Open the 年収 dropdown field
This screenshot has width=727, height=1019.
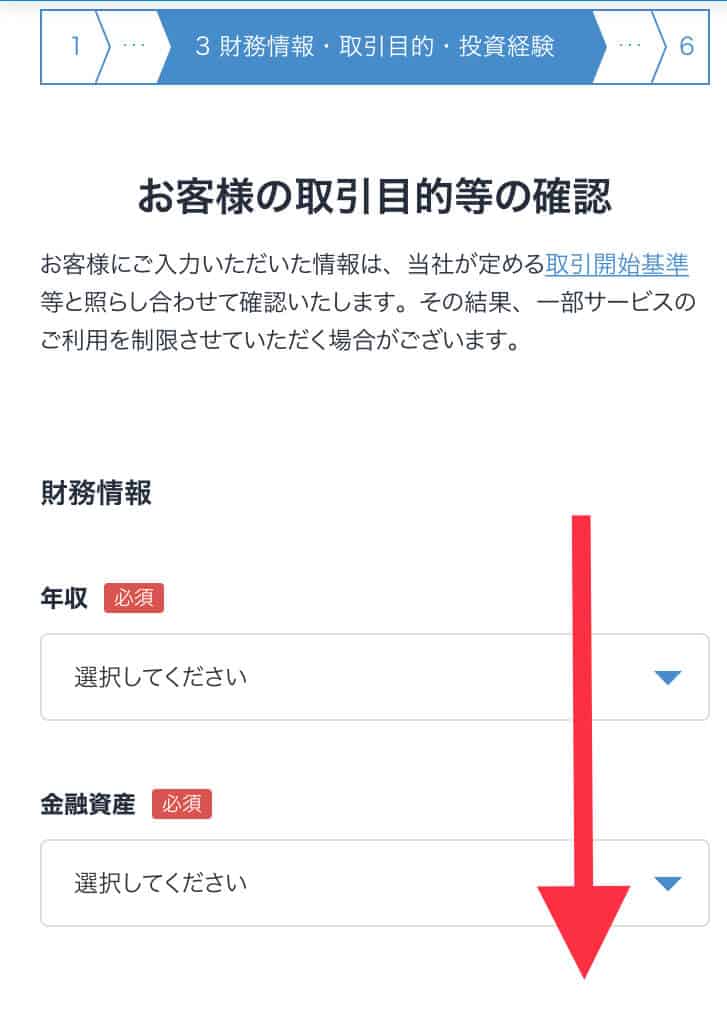[375, 677]
